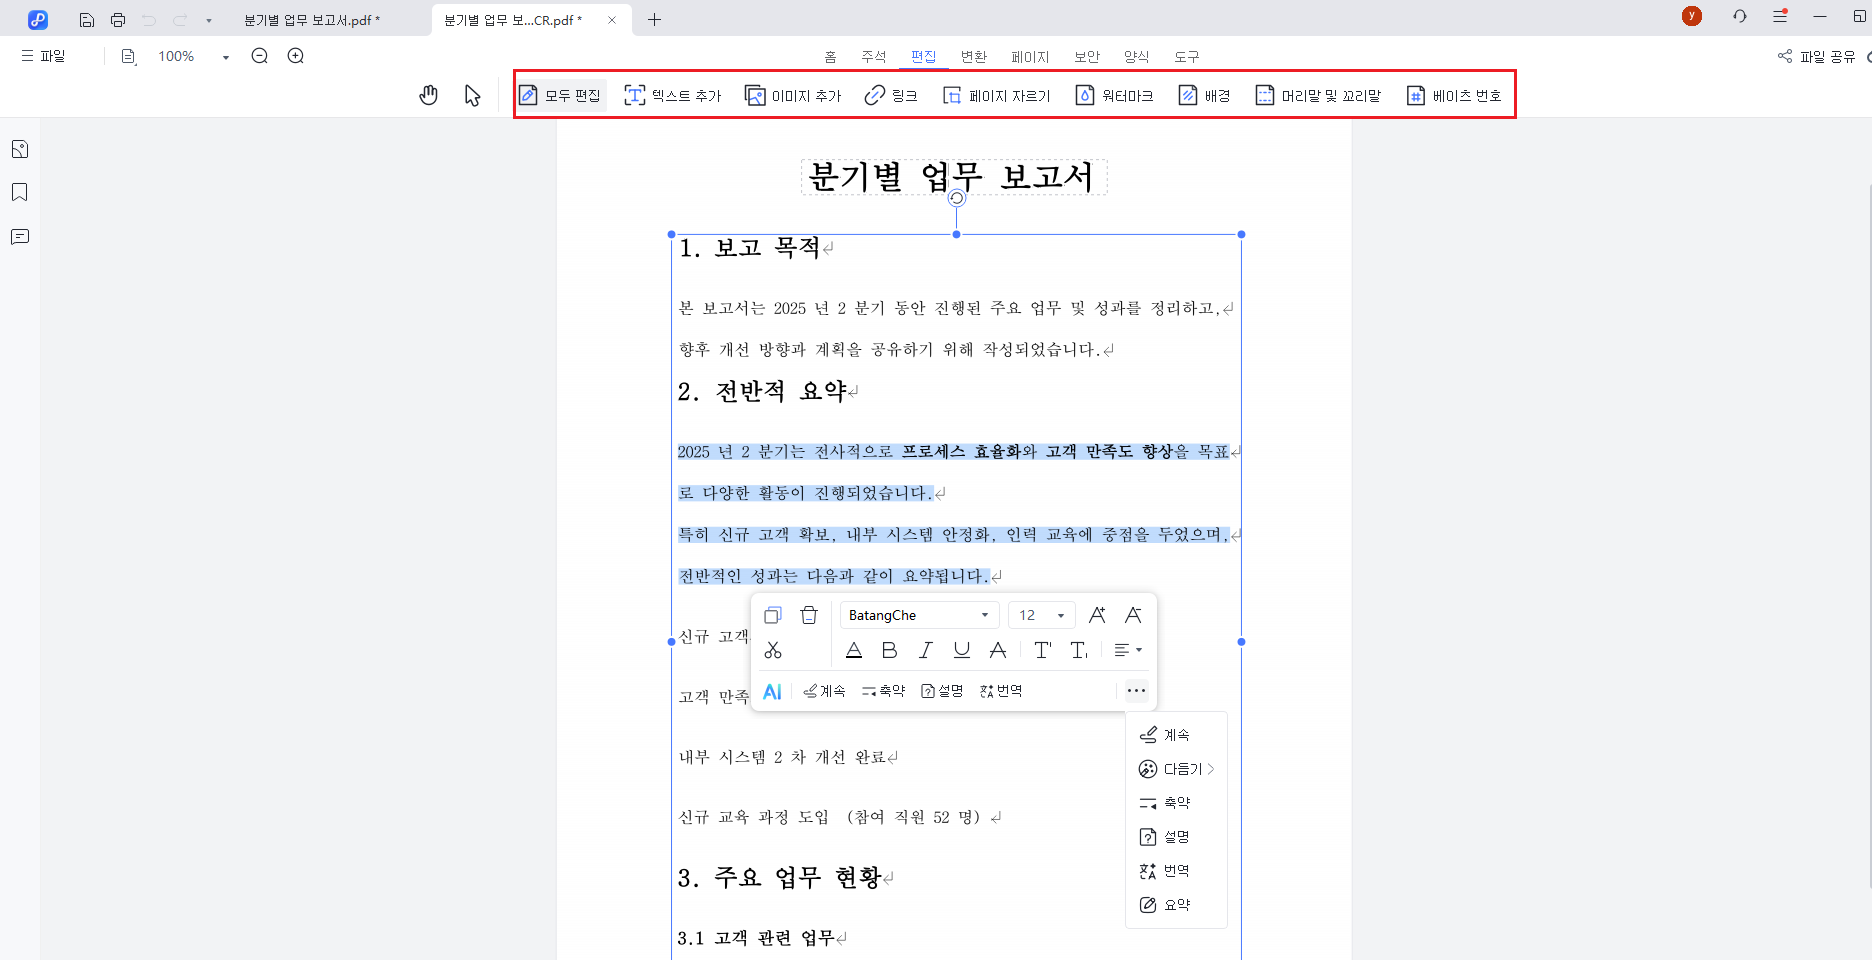Screen dimensions: 1872x960
Task: Open the Header and Footer tool
Action: [1318, 95]
